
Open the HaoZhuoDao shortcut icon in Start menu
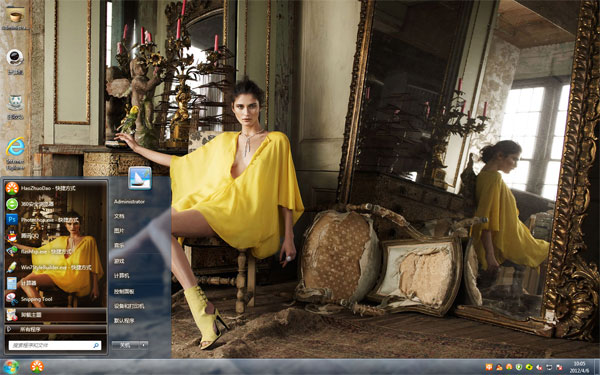pos(12,188)
